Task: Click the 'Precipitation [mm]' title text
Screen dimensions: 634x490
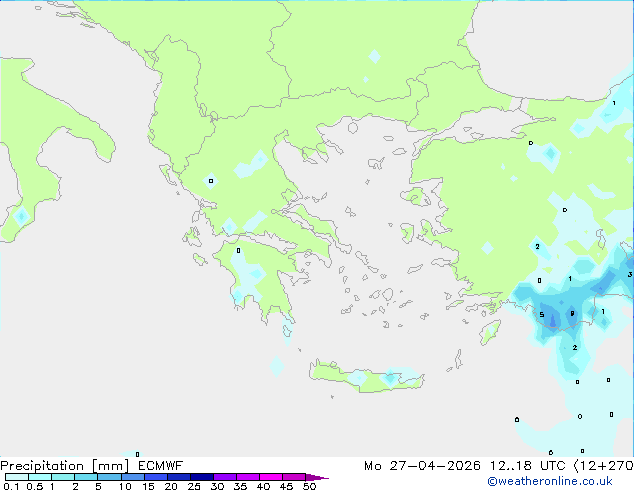Action: tap(65, 466)
